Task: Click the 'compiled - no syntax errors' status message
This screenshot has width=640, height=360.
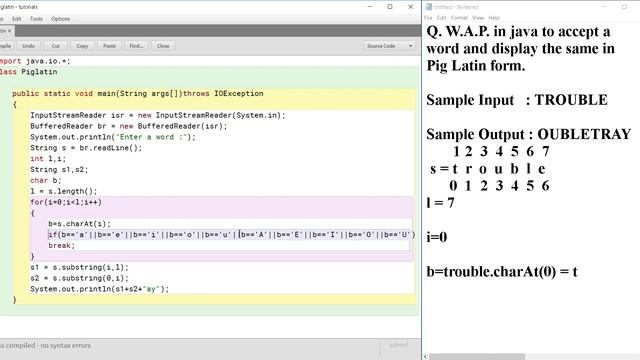Action: pyautogui.click(x=46, y=346)
